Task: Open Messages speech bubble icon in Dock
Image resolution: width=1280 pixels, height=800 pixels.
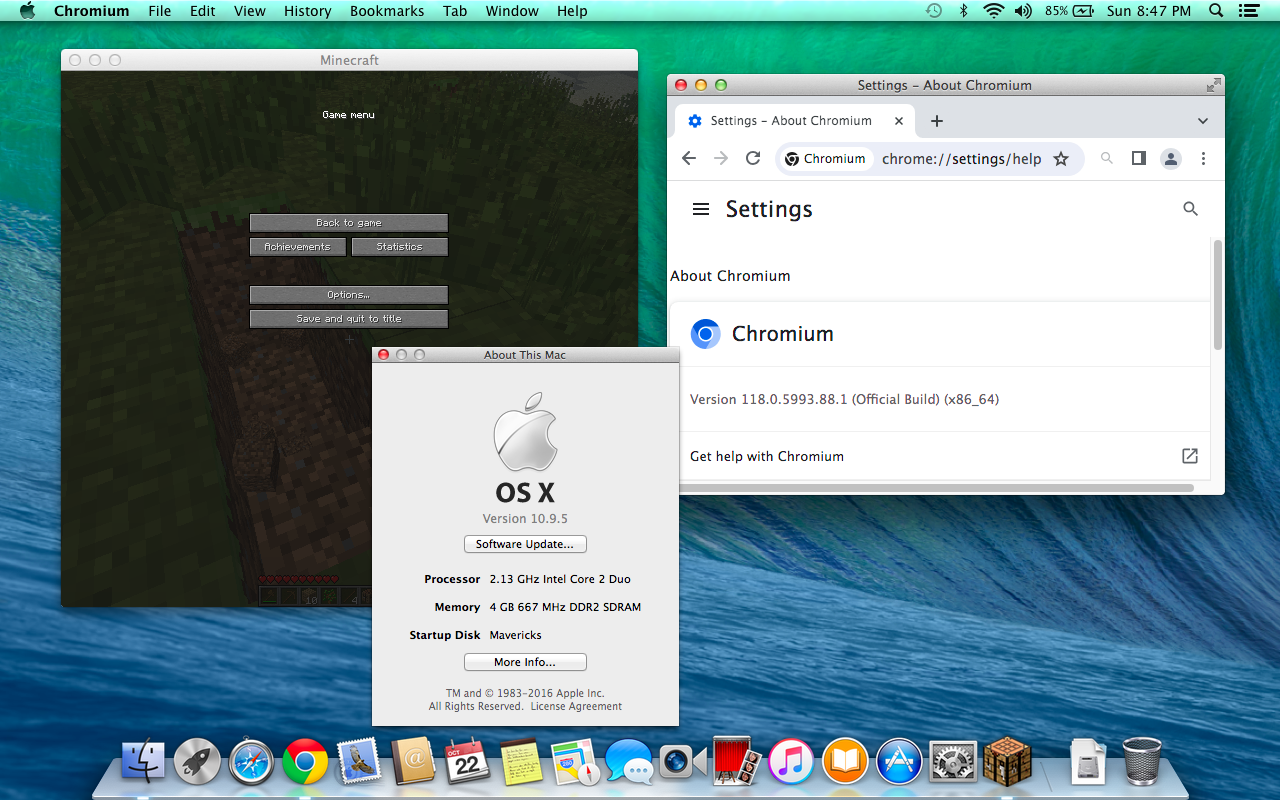Action: click(x=629, y=762)
